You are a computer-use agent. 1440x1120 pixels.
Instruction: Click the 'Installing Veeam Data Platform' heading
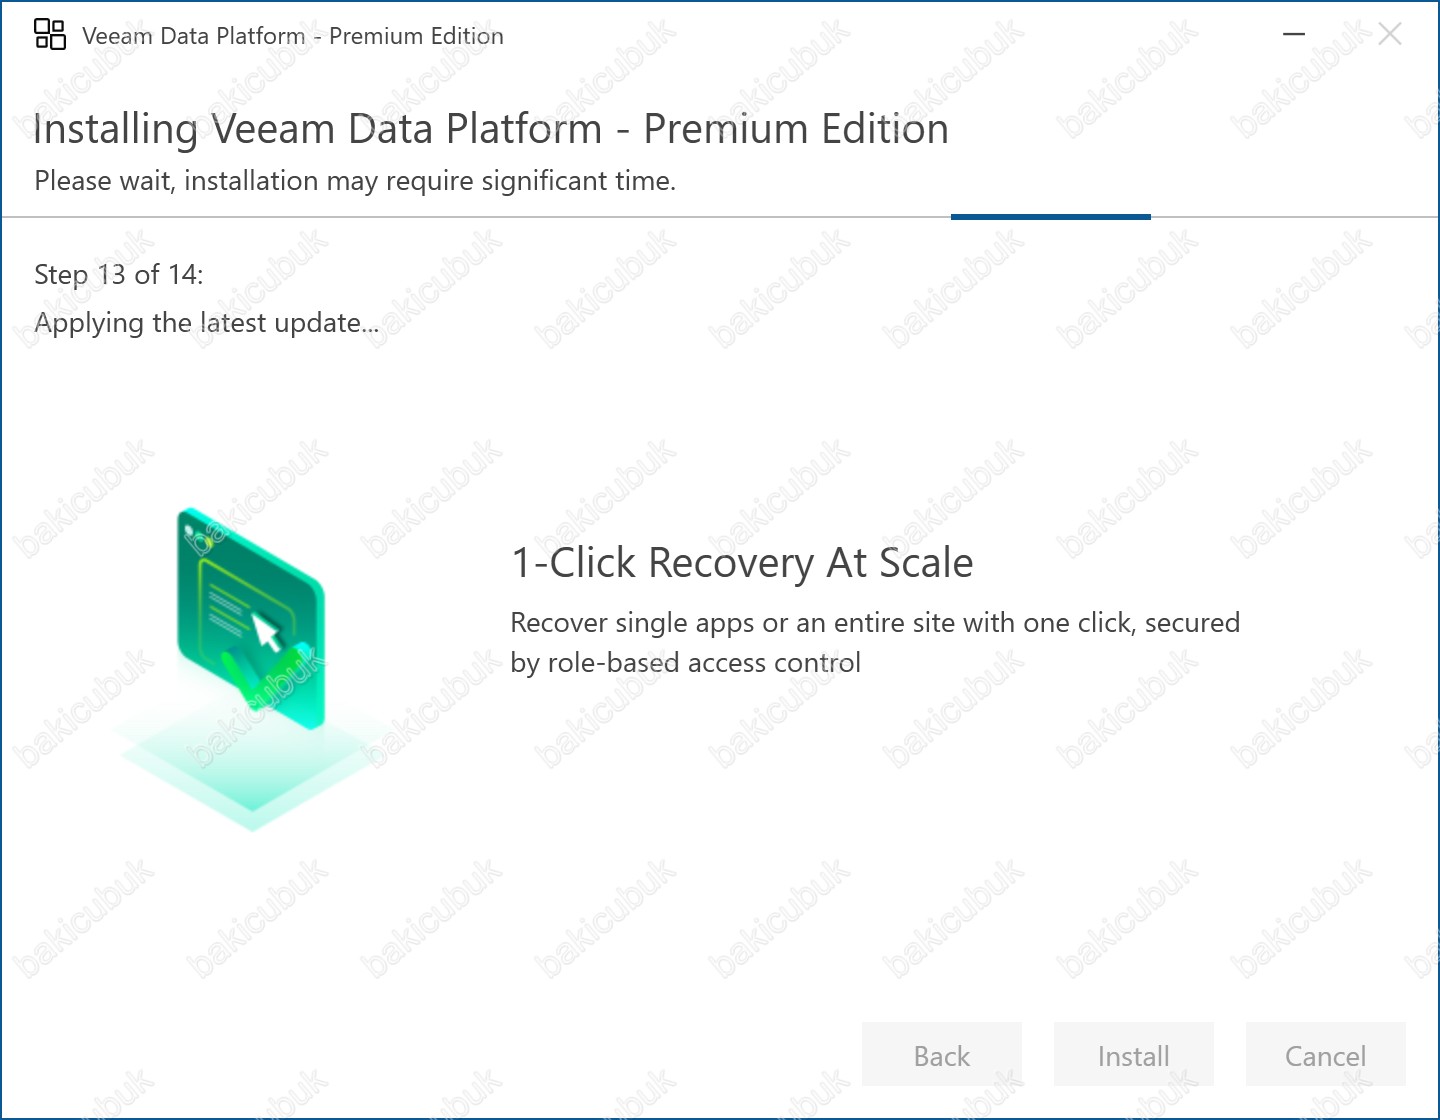491,129
